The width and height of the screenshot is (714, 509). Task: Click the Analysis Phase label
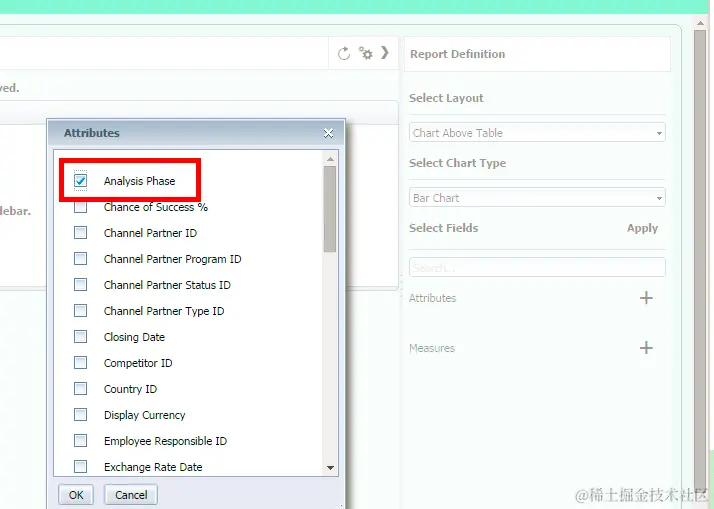139,181
